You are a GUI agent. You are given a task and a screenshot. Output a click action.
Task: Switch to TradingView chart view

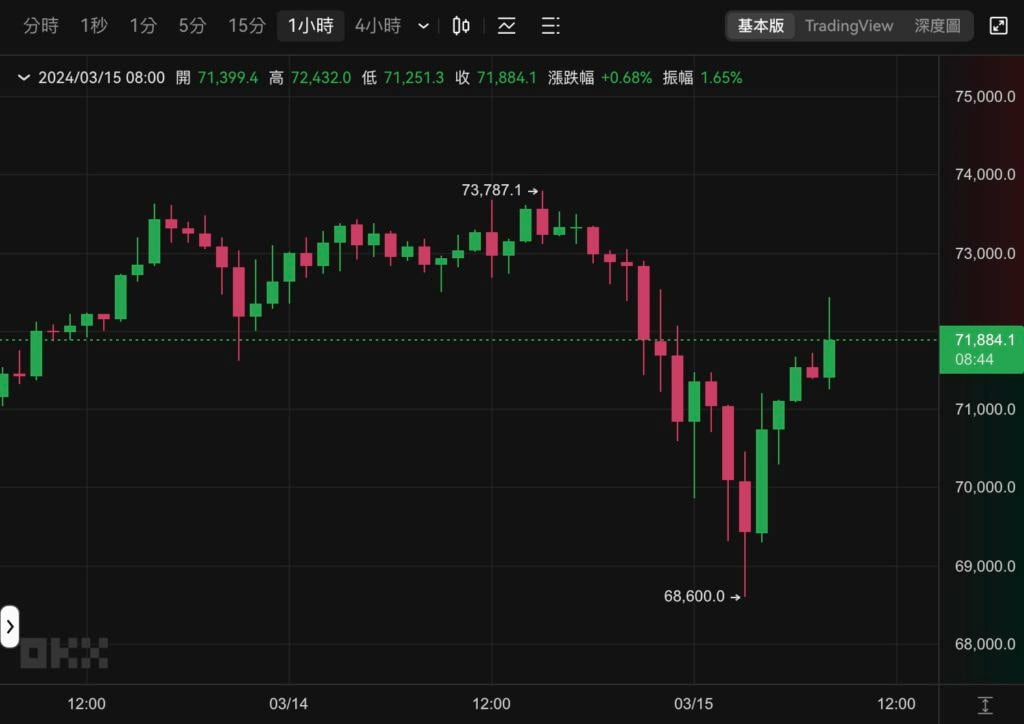849,26
